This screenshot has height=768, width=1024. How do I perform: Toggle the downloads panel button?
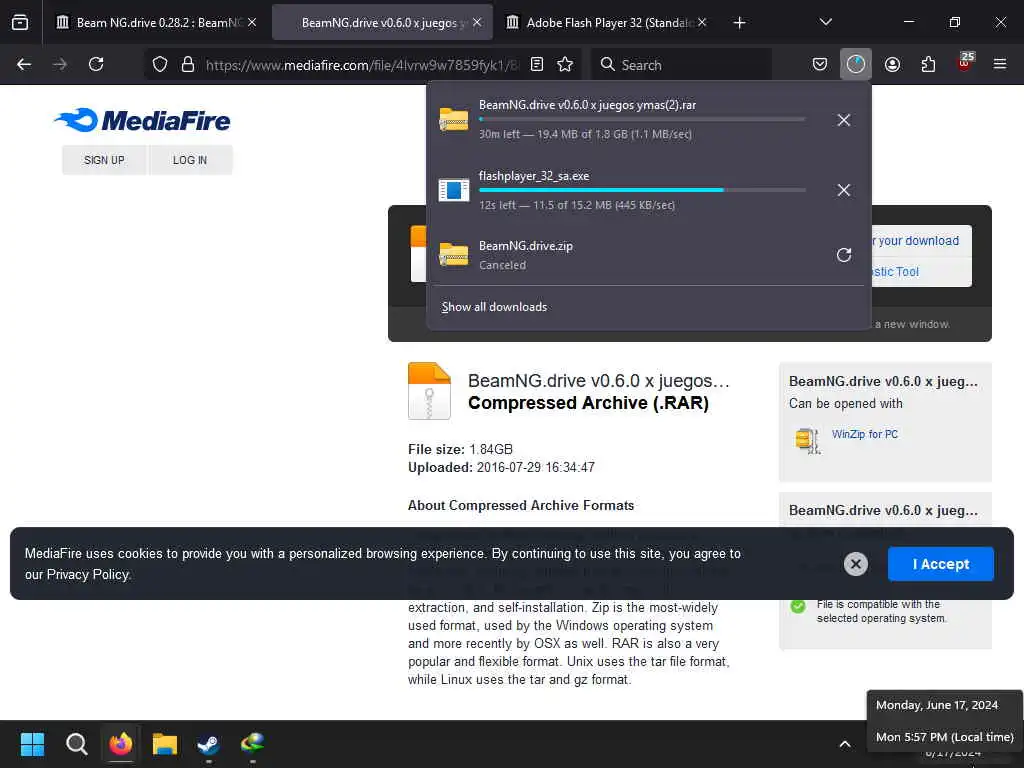856,64
